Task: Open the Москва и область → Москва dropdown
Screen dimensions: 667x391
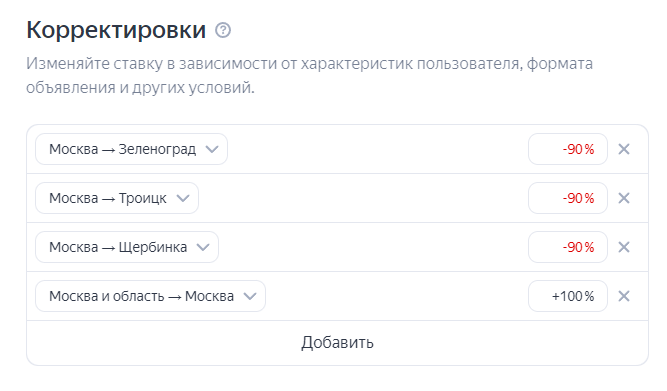Action: click(x=151, y=296)
